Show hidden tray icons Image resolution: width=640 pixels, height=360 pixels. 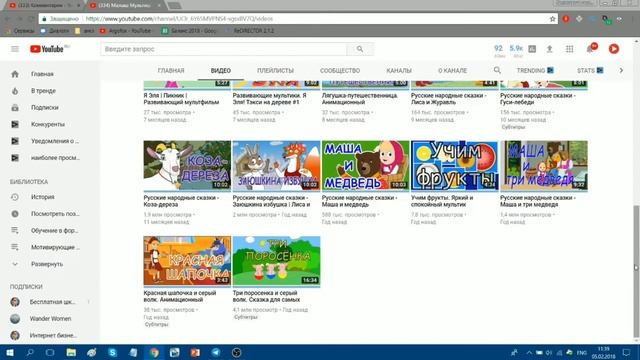(529, 353)
